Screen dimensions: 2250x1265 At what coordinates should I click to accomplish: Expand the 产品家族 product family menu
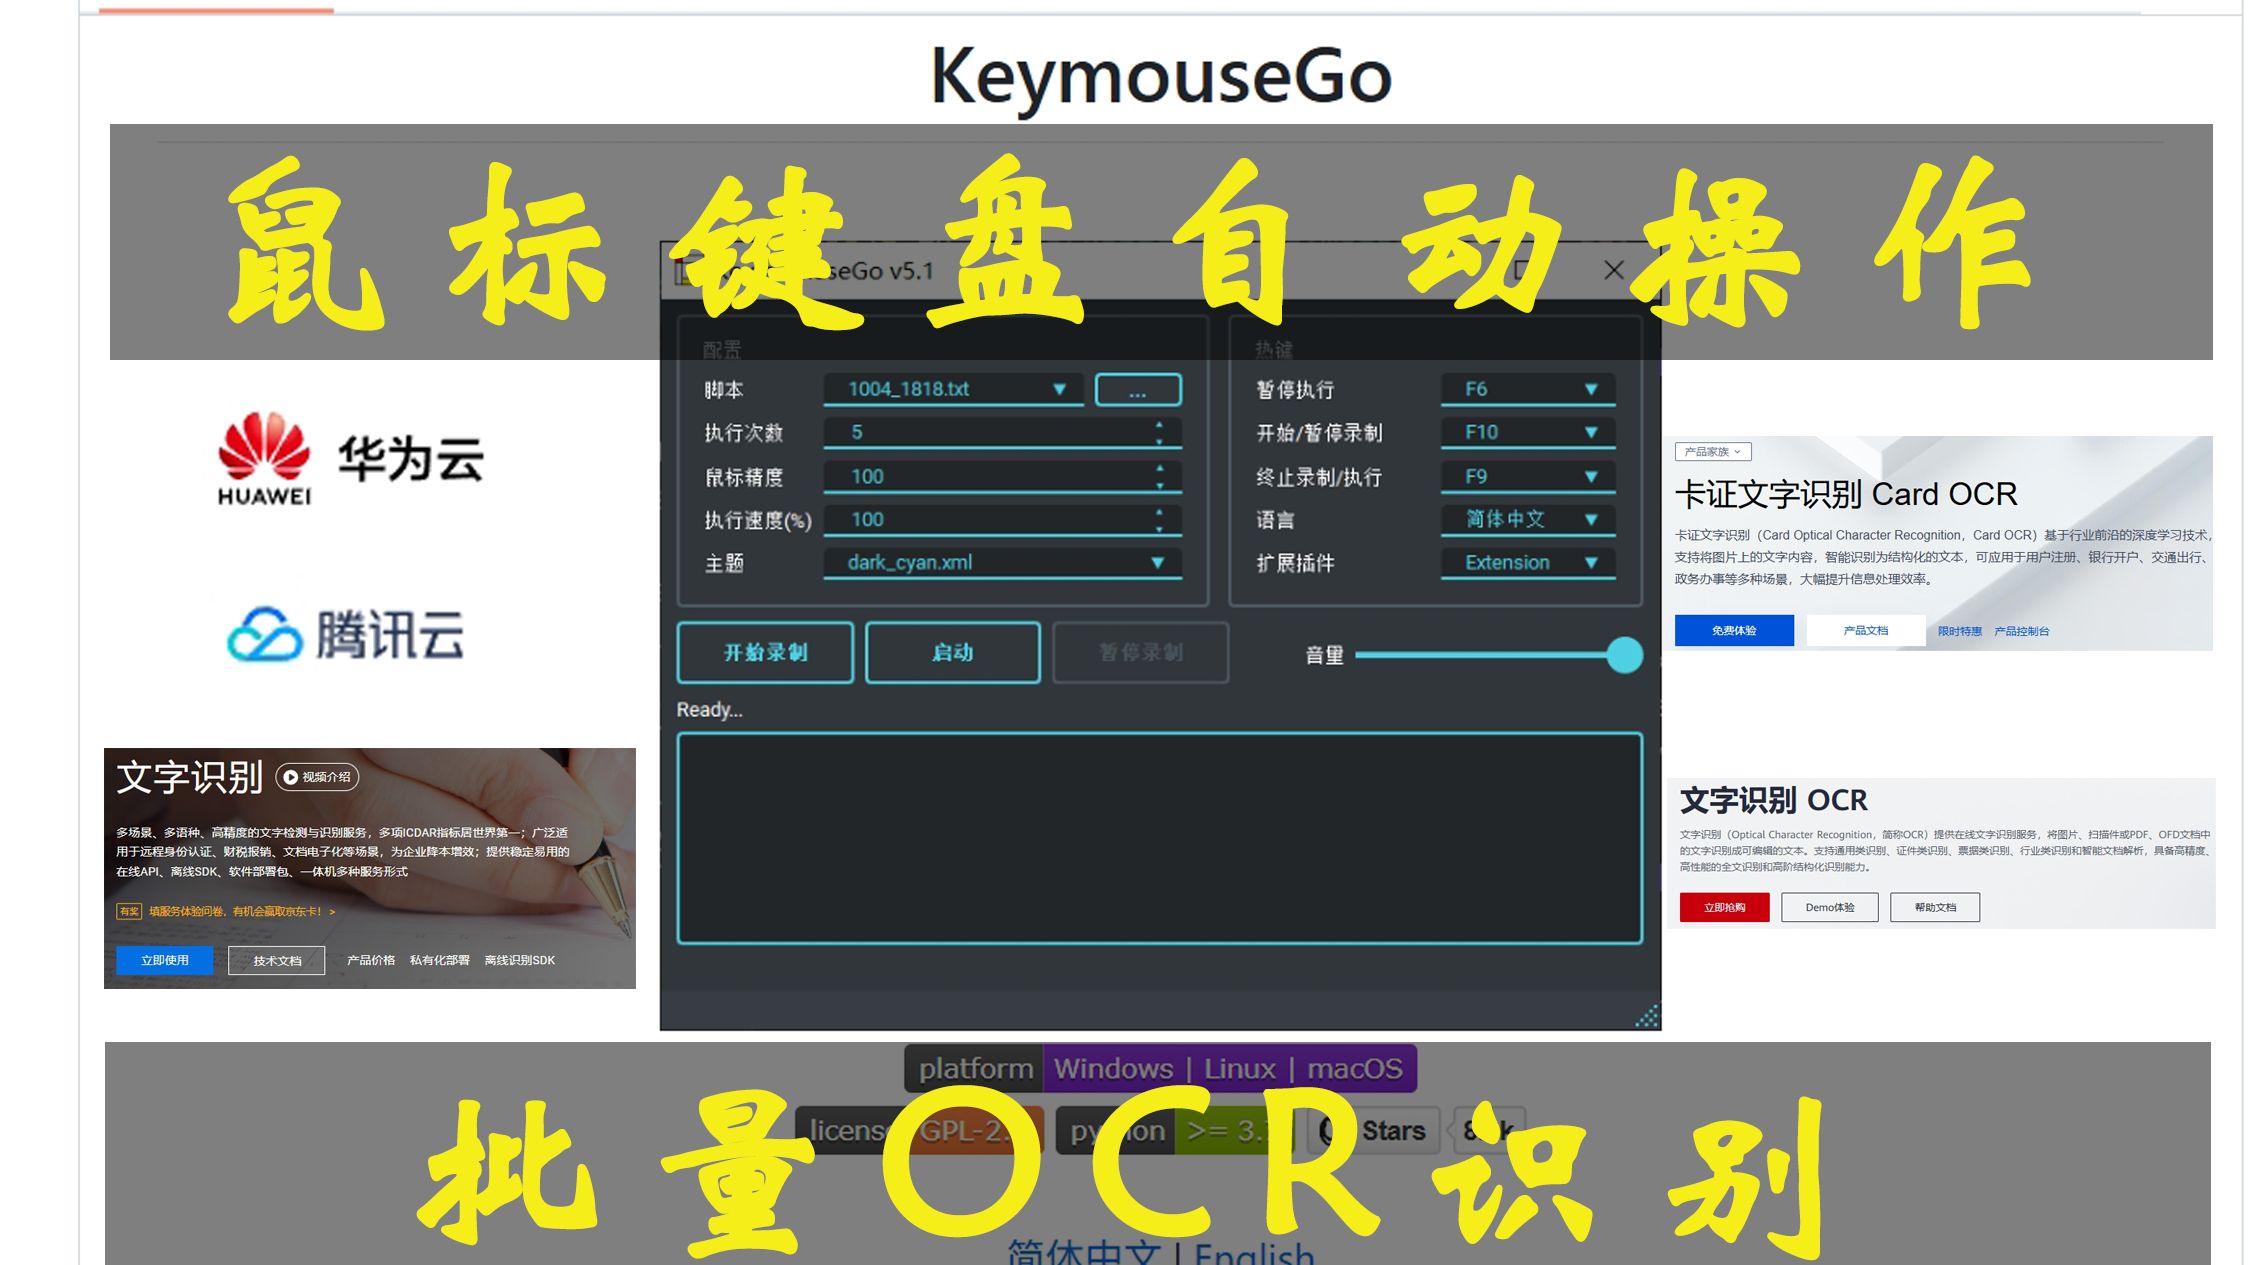pyautogui.click(x=1713, y=451)
